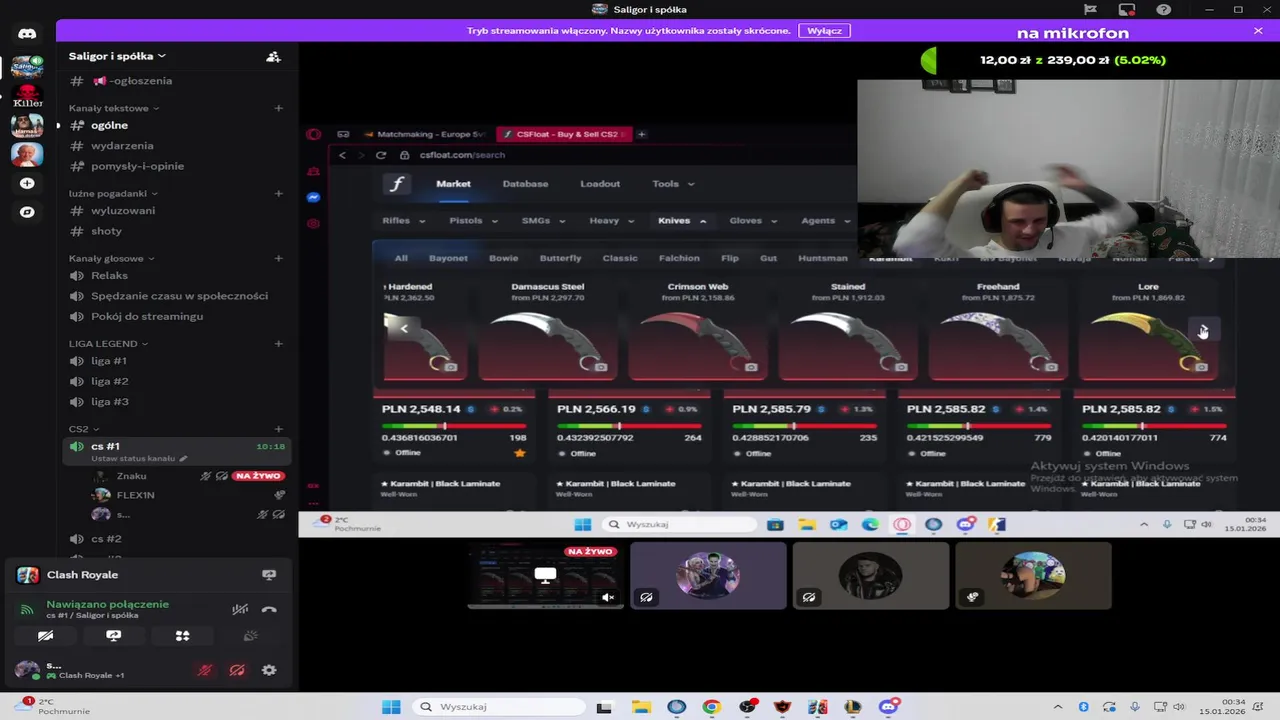Viewport: 1280px width, 720px height.
Task: Open Discord from Windows taskbar
Action: [x=888, y=707]
